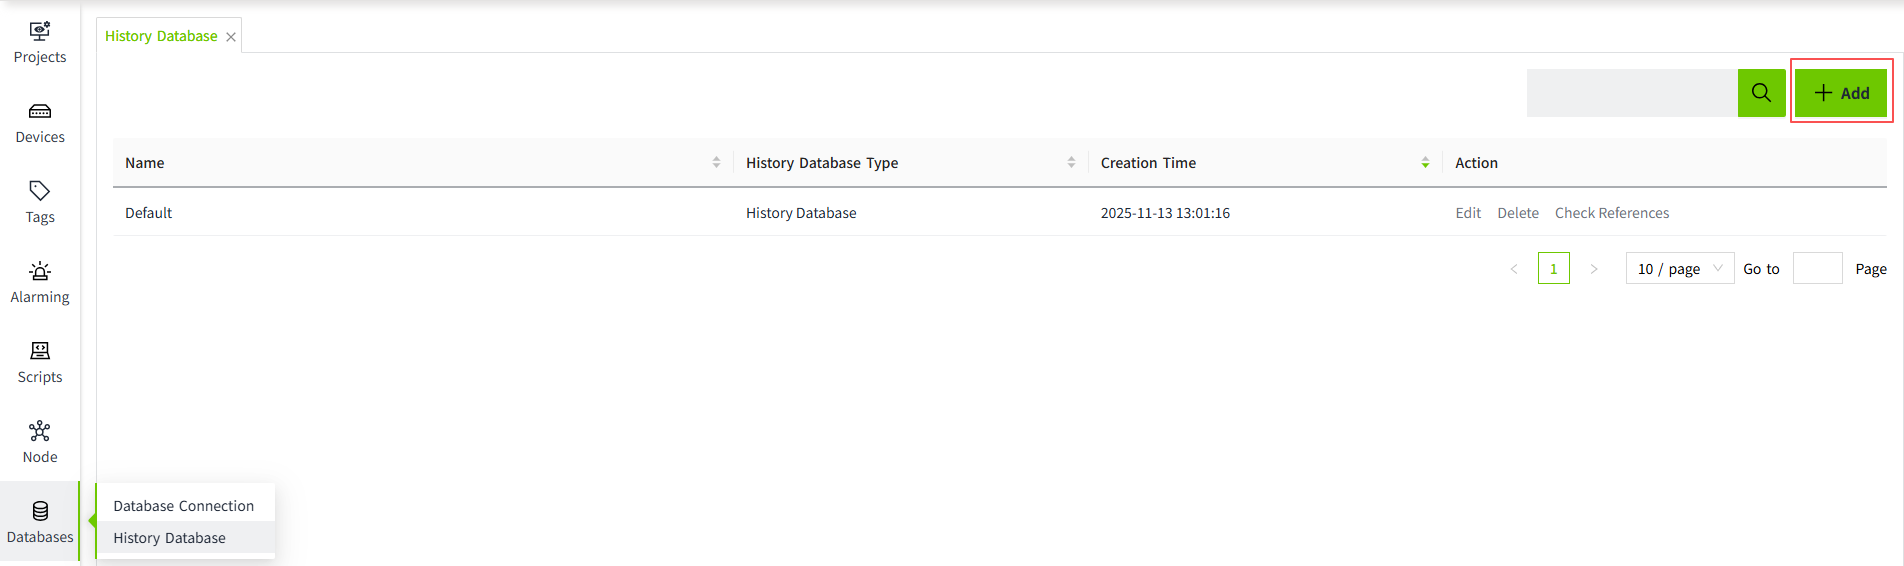Sort by History Database Type column

point(1071,163)
